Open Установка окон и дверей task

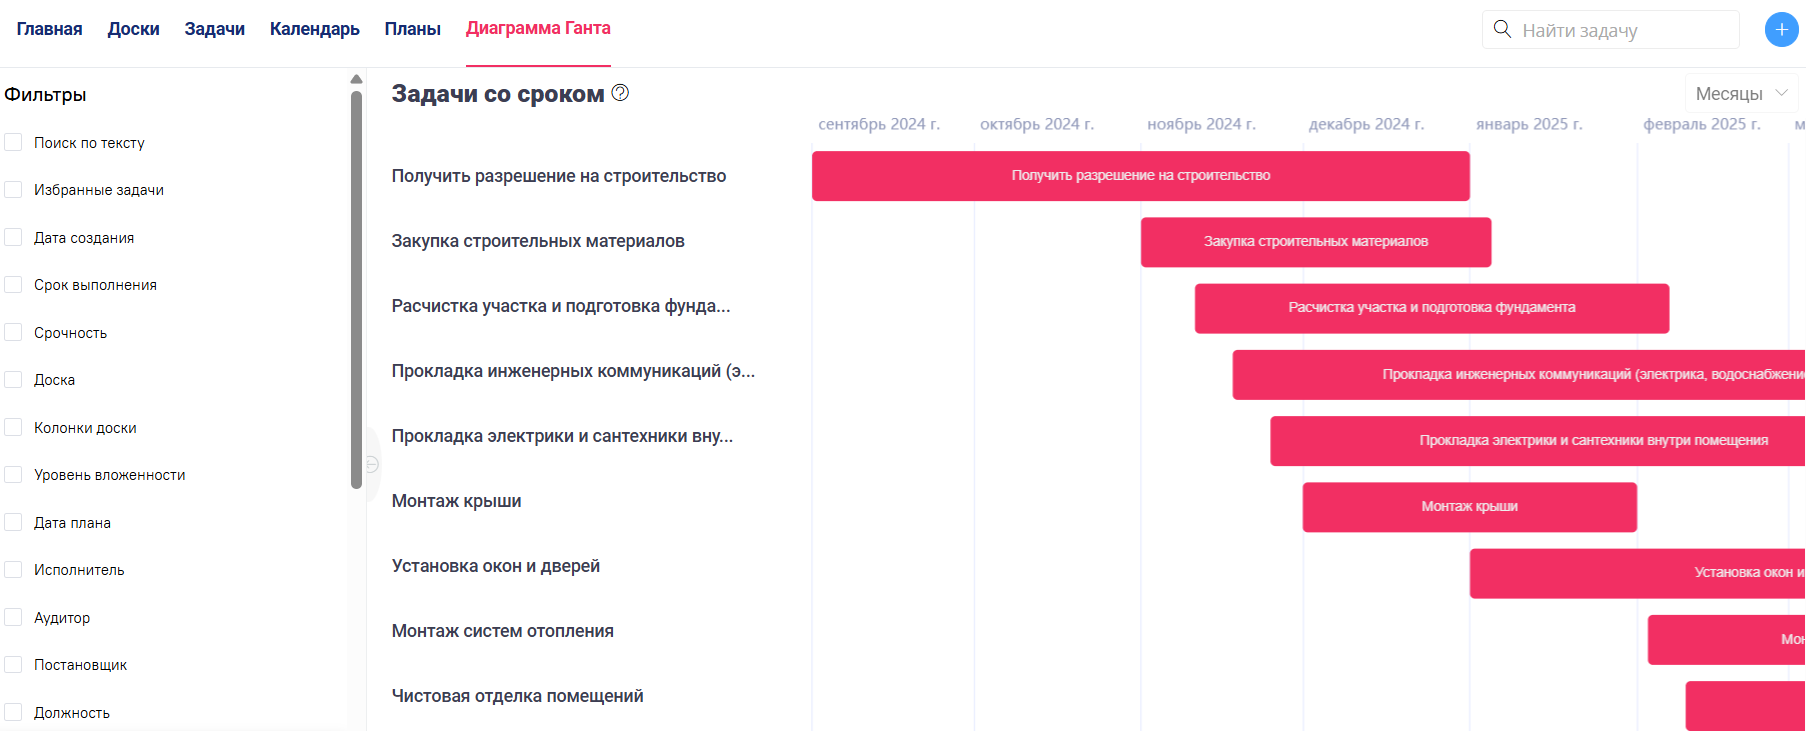coord(495,566)
